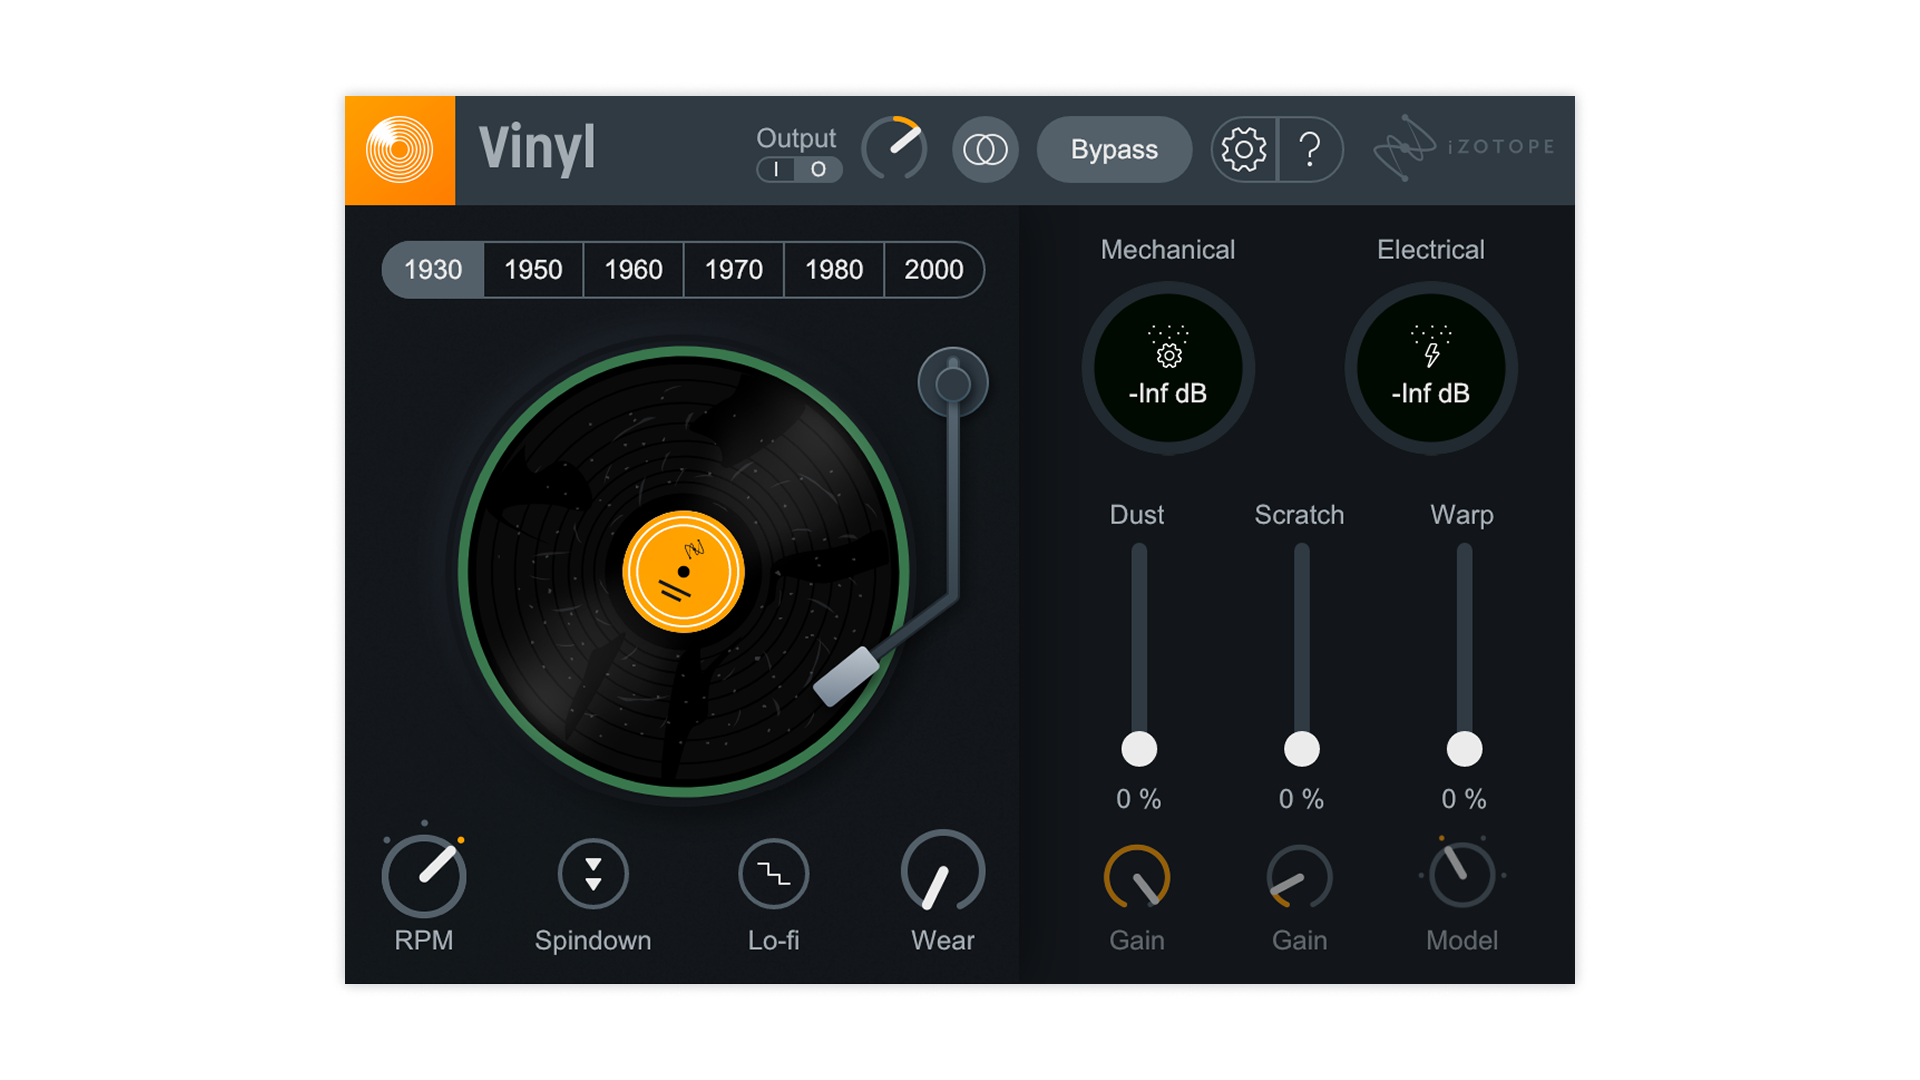Screen dimensions: 1920x1080
Task: Click the Scratch slider handle
Action: pyautogui.click(x=1302, y=749)
